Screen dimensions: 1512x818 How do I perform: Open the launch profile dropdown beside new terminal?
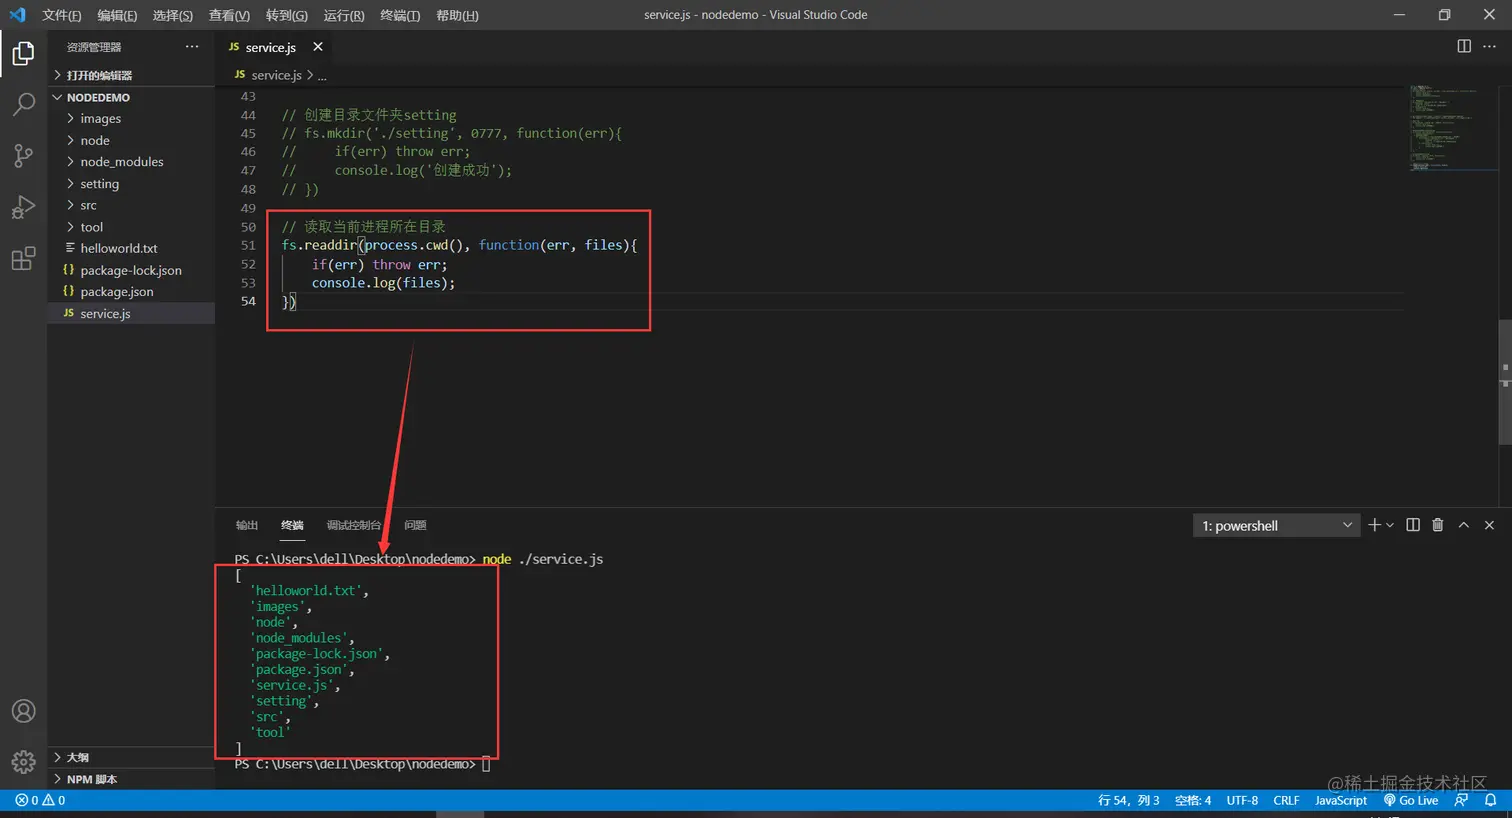click(x=1390, y=525)
